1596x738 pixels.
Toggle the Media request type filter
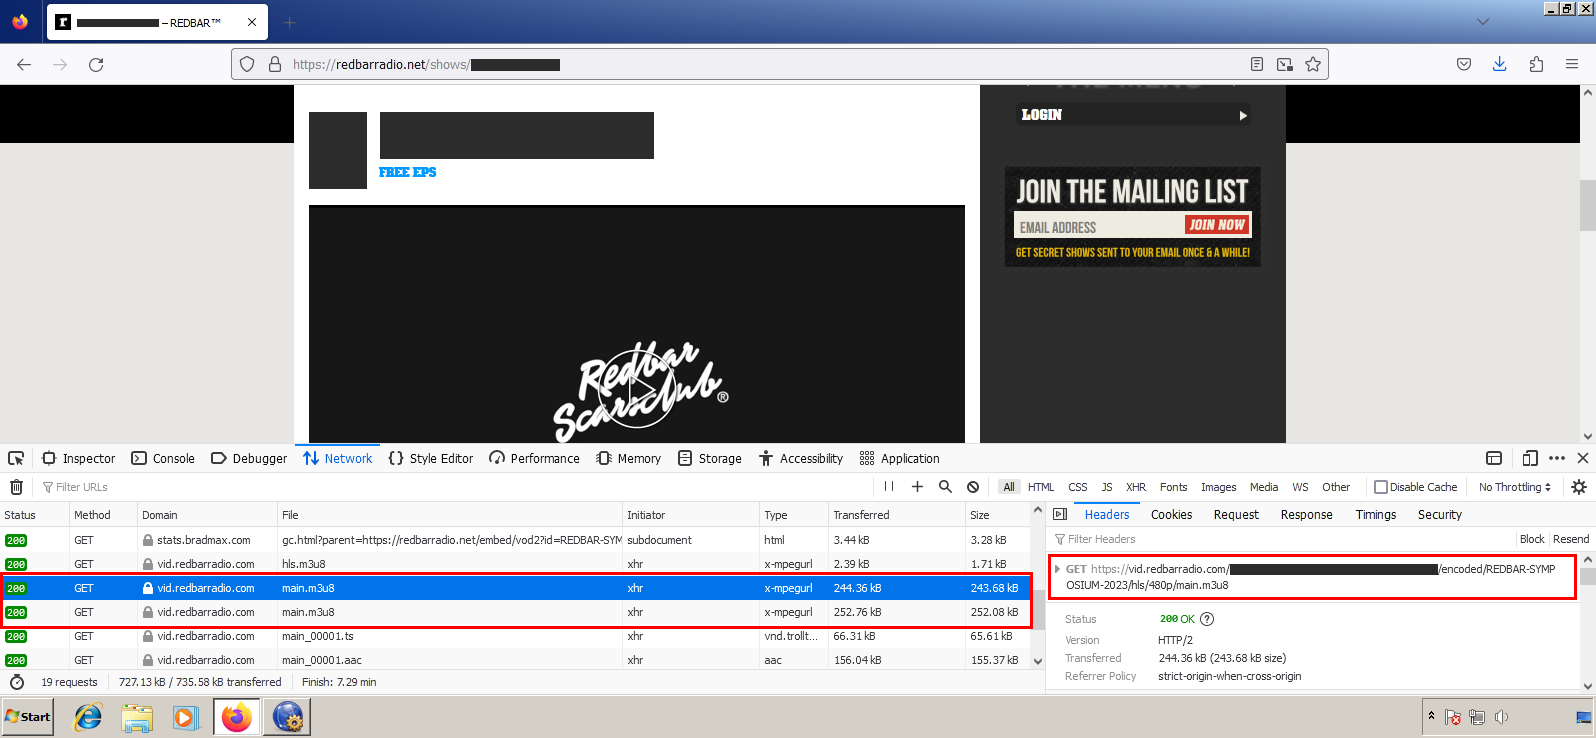point(1264,487)
